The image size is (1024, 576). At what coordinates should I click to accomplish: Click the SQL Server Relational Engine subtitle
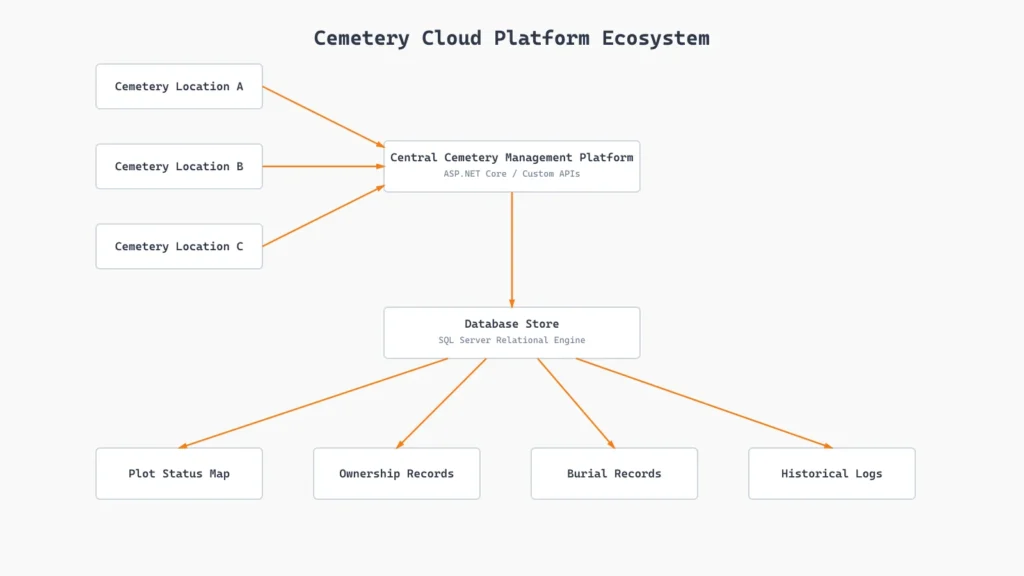512,340
